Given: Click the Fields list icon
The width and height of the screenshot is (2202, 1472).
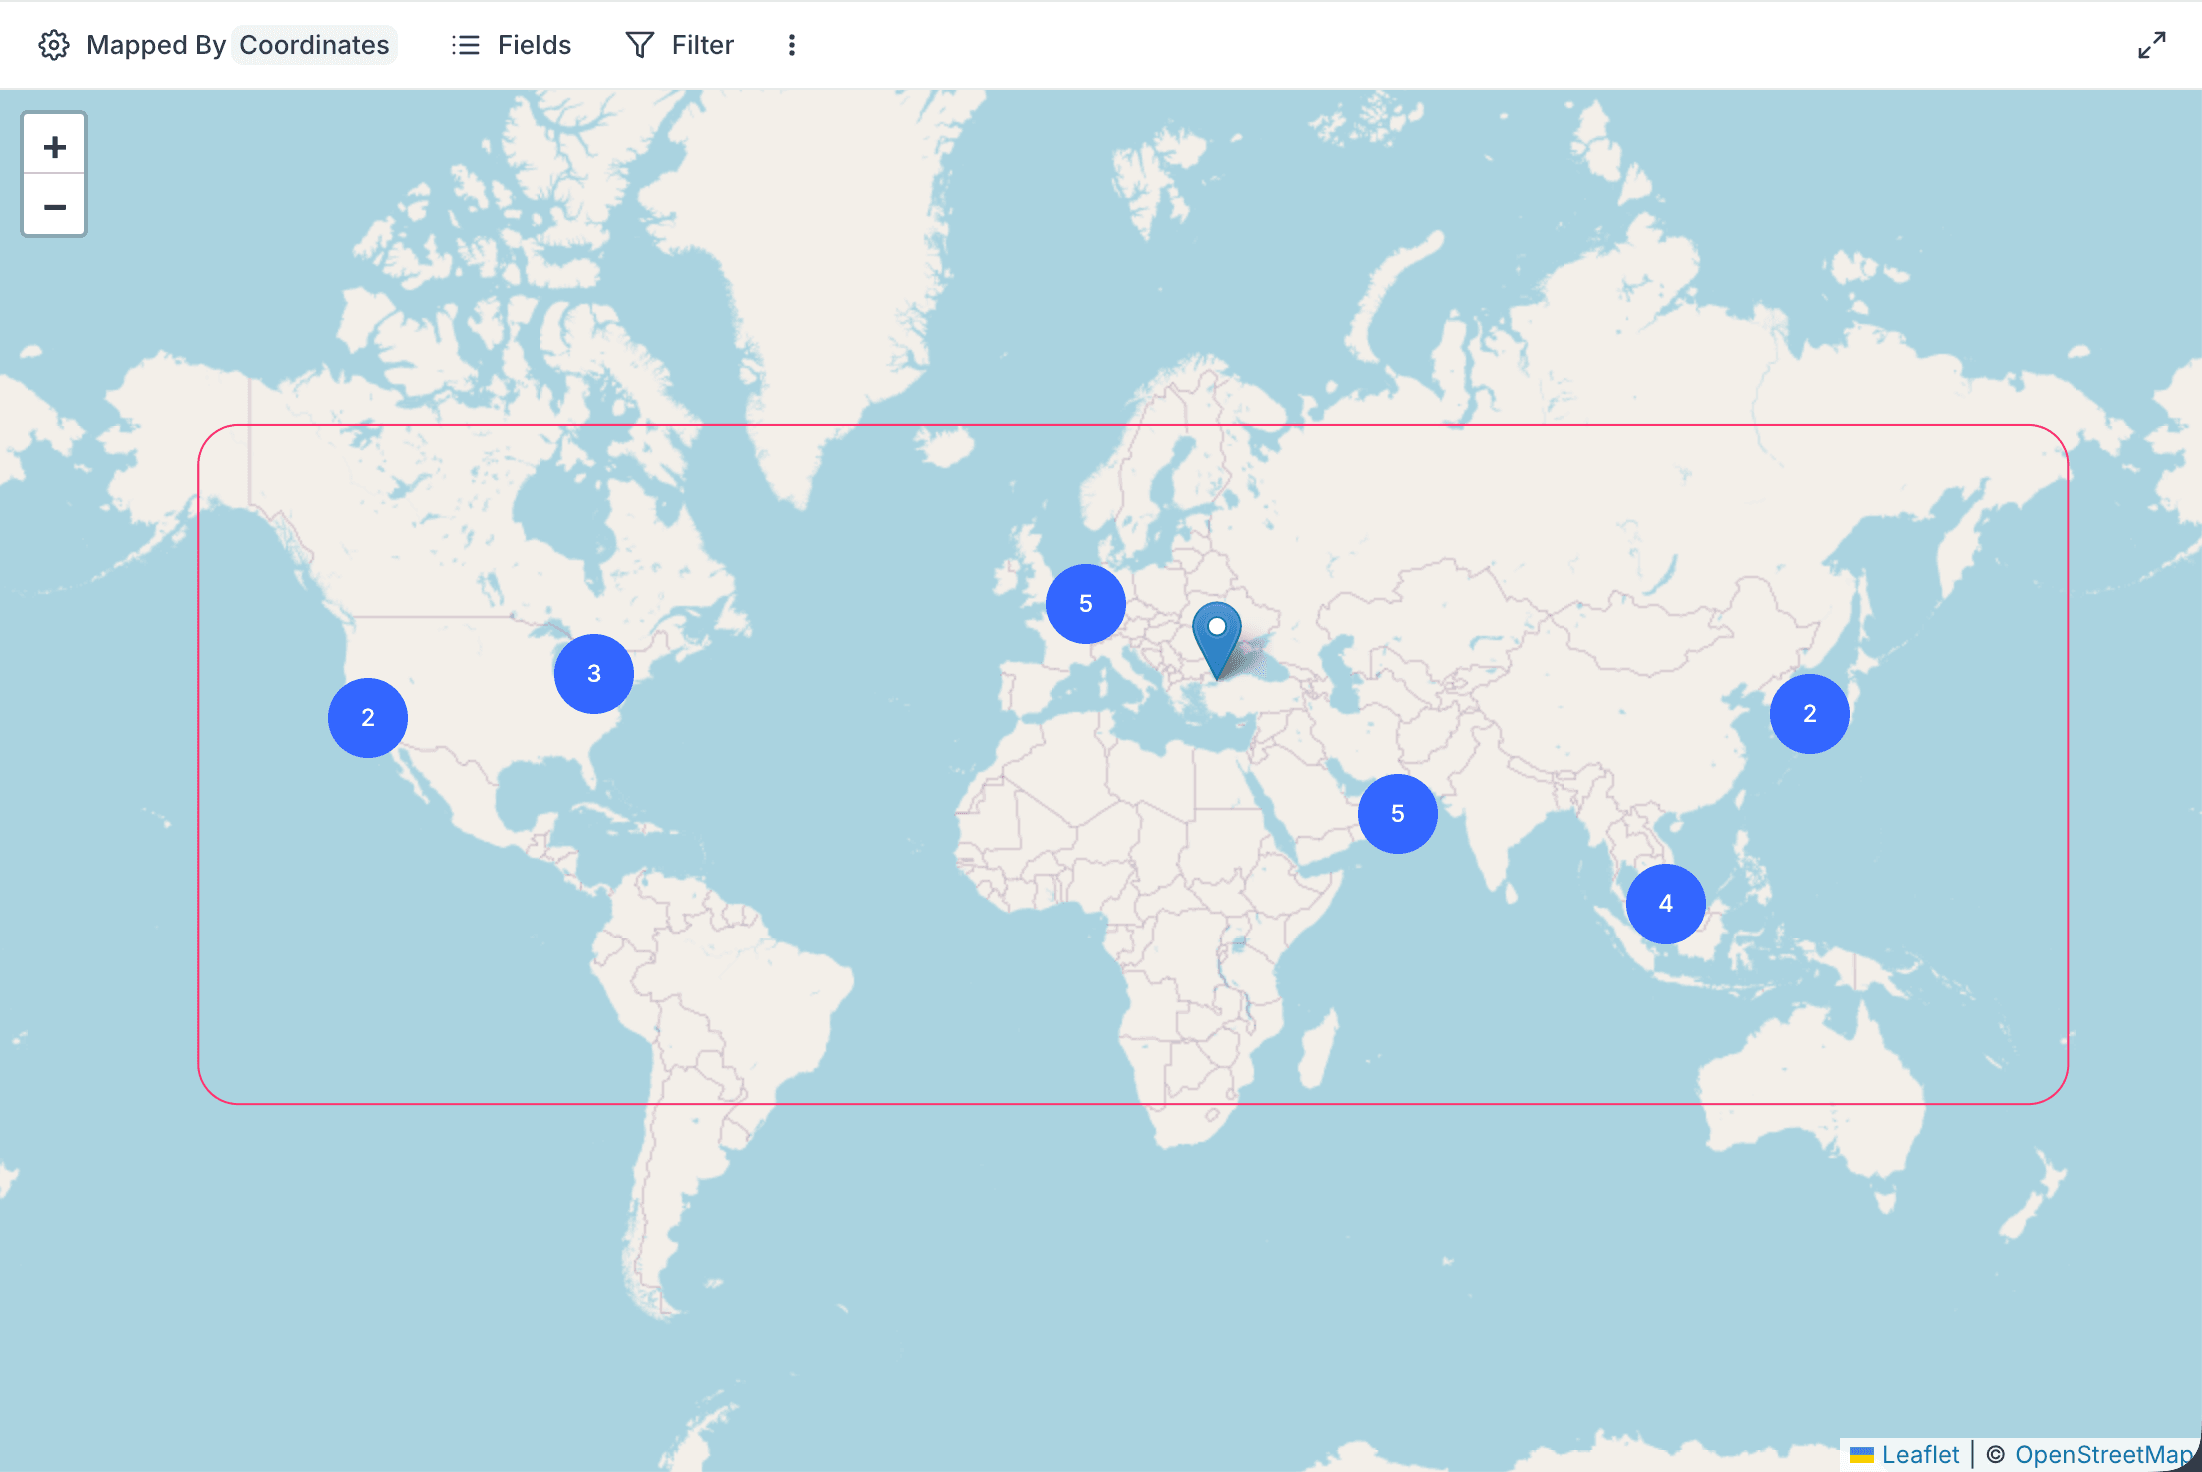Looking at the screenshot, I should coord(466,45).
